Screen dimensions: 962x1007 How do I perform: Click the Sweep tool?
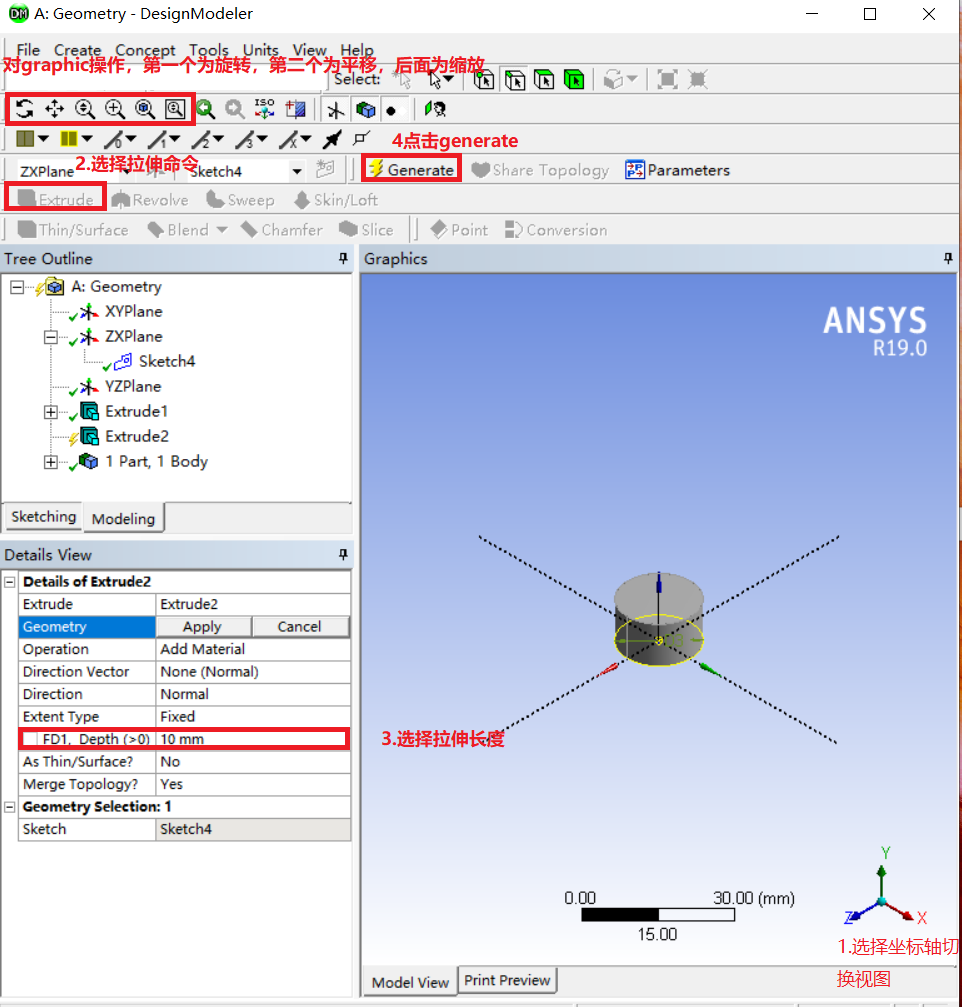pyautogui.click(x=240, y=200)
